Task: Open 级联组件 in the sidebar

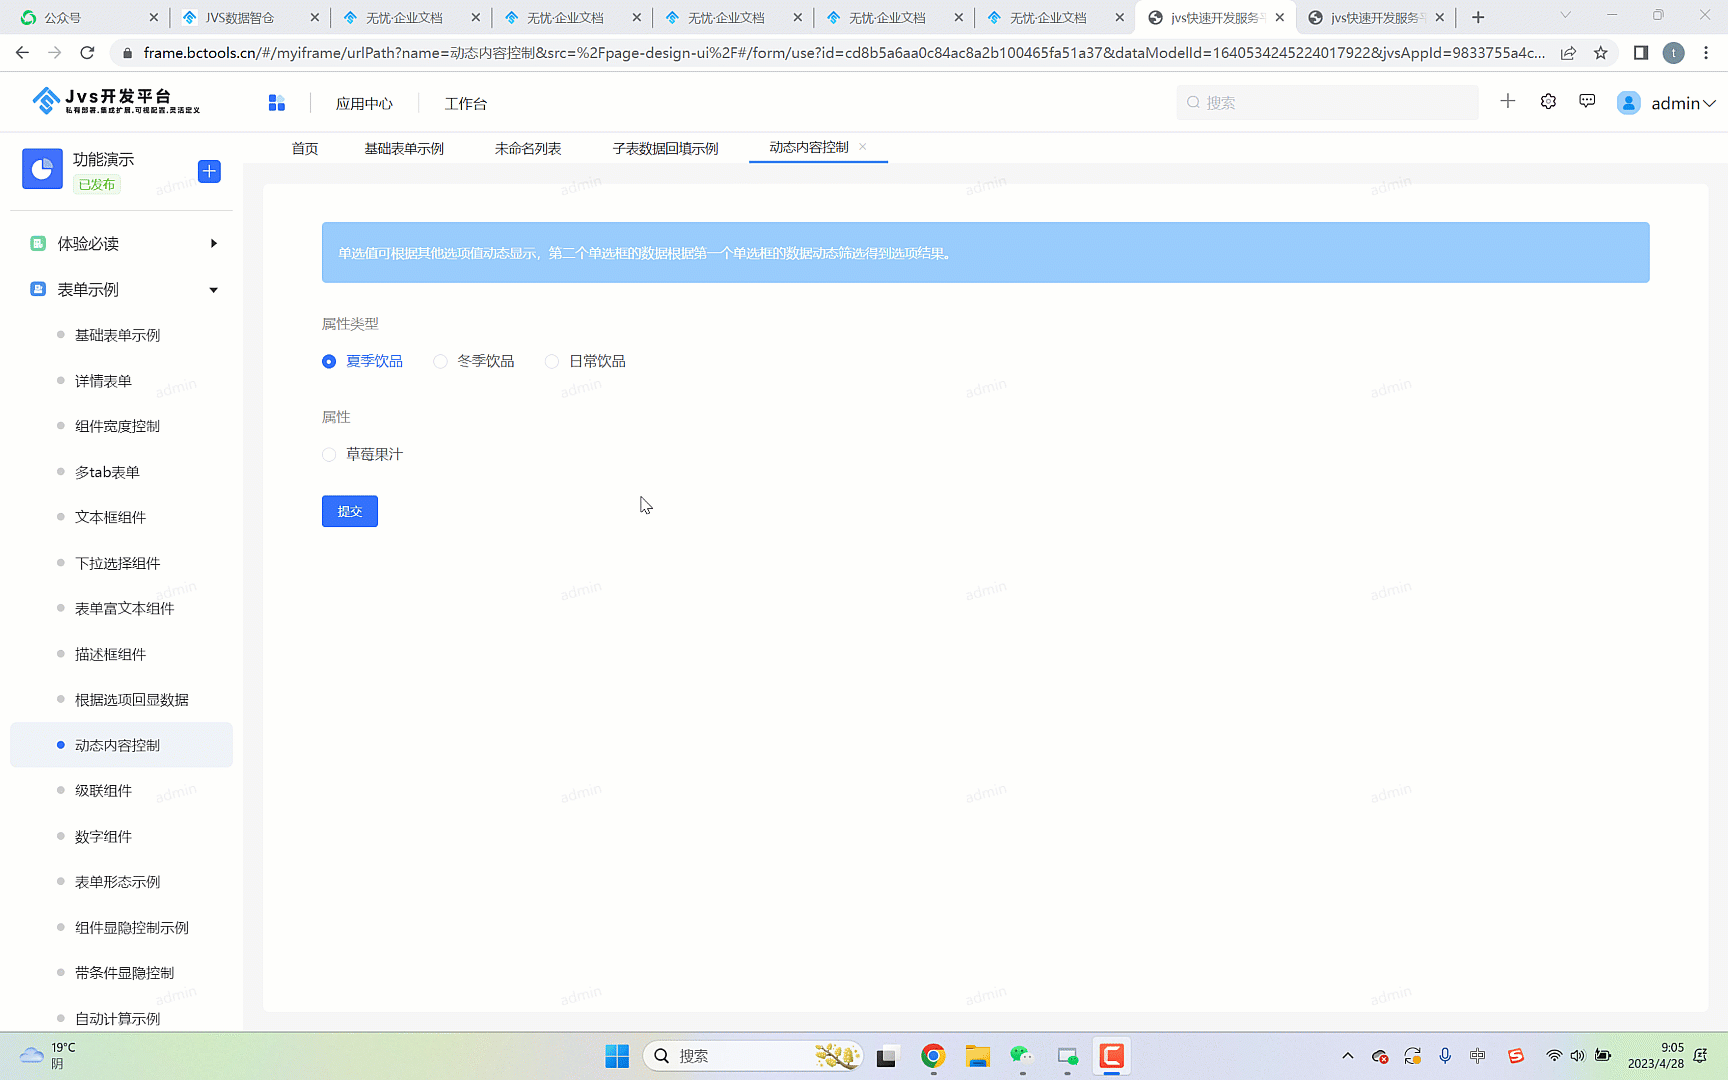Action: click(121, 791)
